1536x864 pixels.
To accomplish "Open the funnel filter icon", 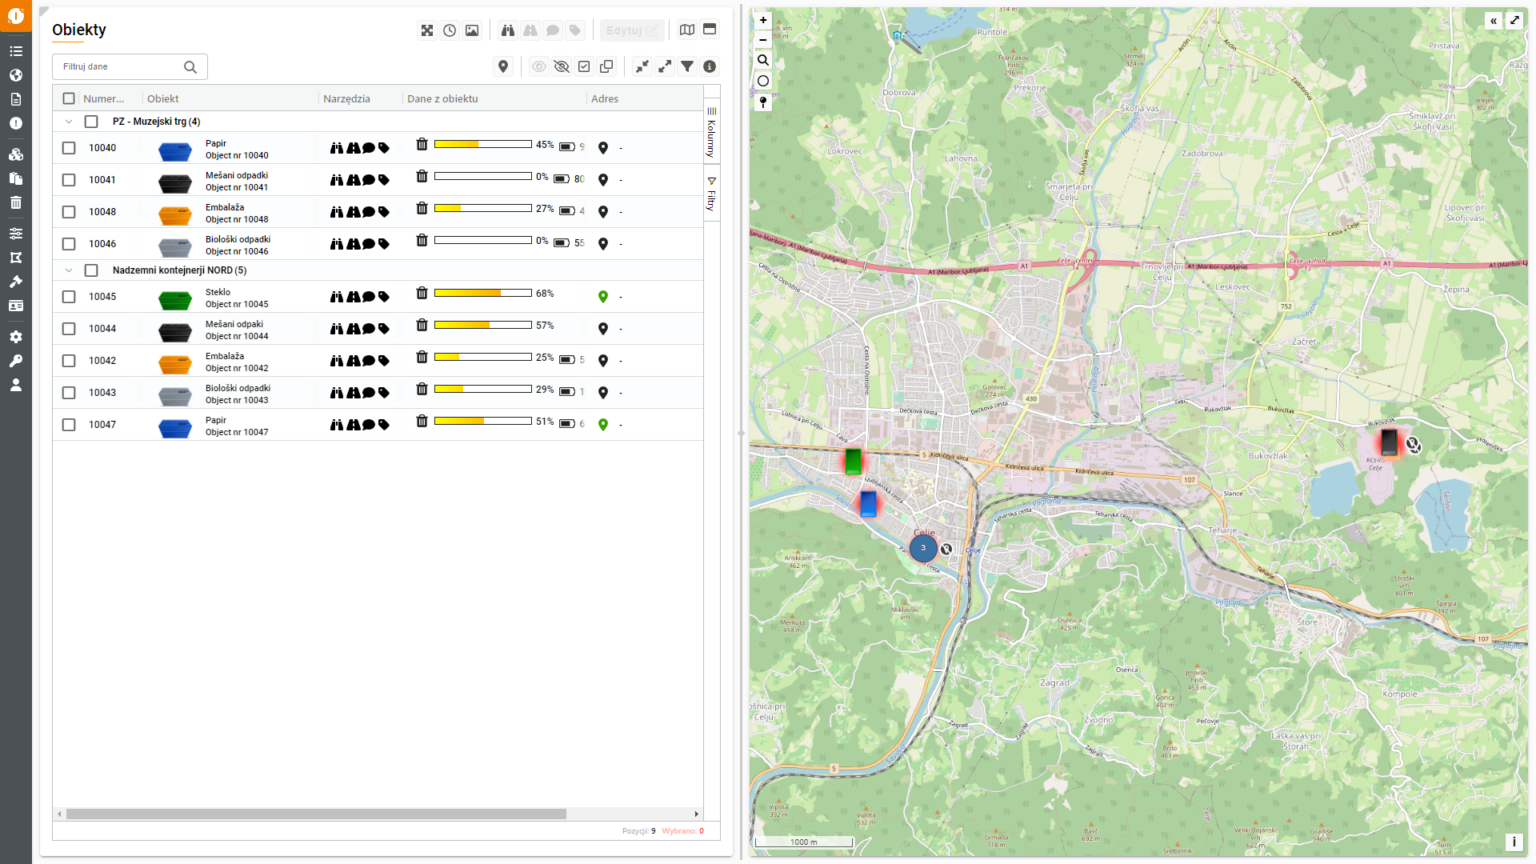I will tap(687, 66).
